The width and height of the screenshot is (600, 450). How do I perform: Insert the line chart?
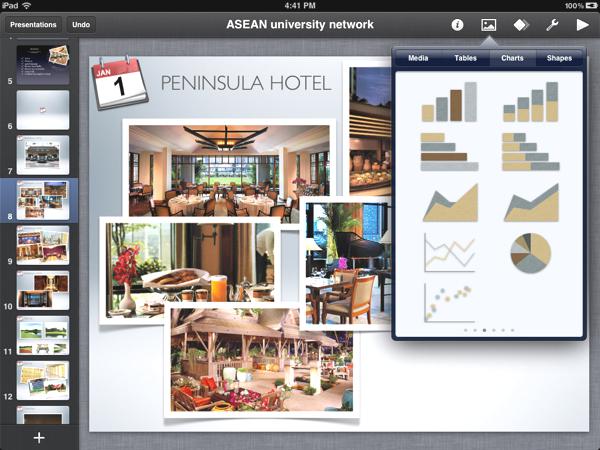click(450, 253)
